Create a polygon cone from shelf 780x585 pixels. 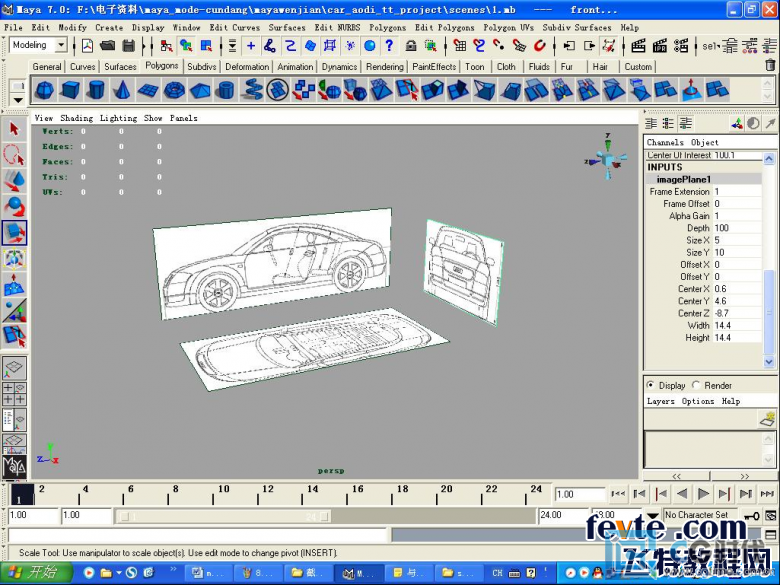coord(122,90)
